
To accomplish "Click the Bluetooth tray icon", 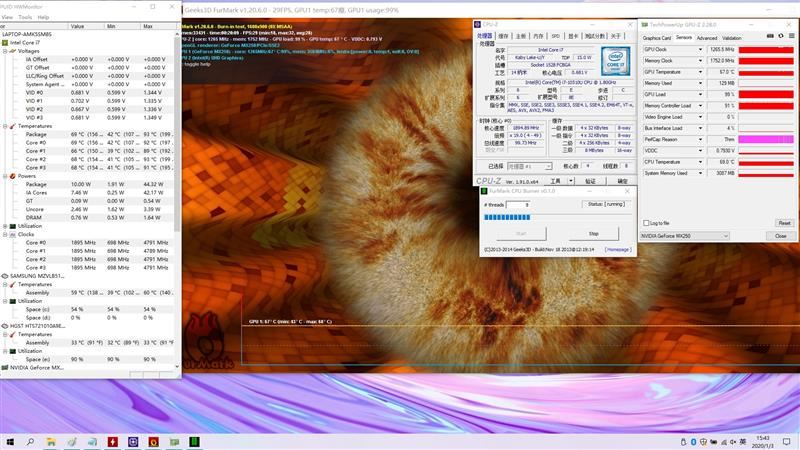I will [x=693, y=442].
